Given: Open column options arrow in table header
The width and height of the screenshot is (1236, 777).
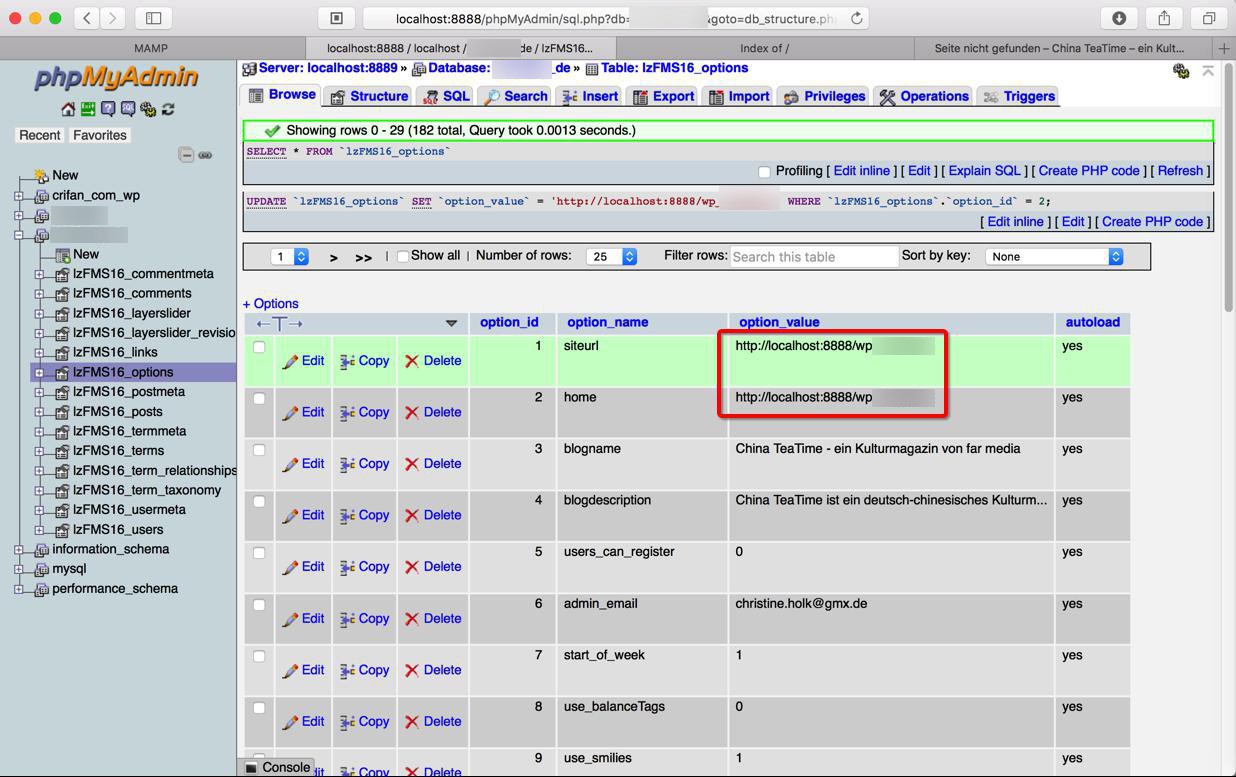Looking at the screenshot, I should (x=451, y=323).
